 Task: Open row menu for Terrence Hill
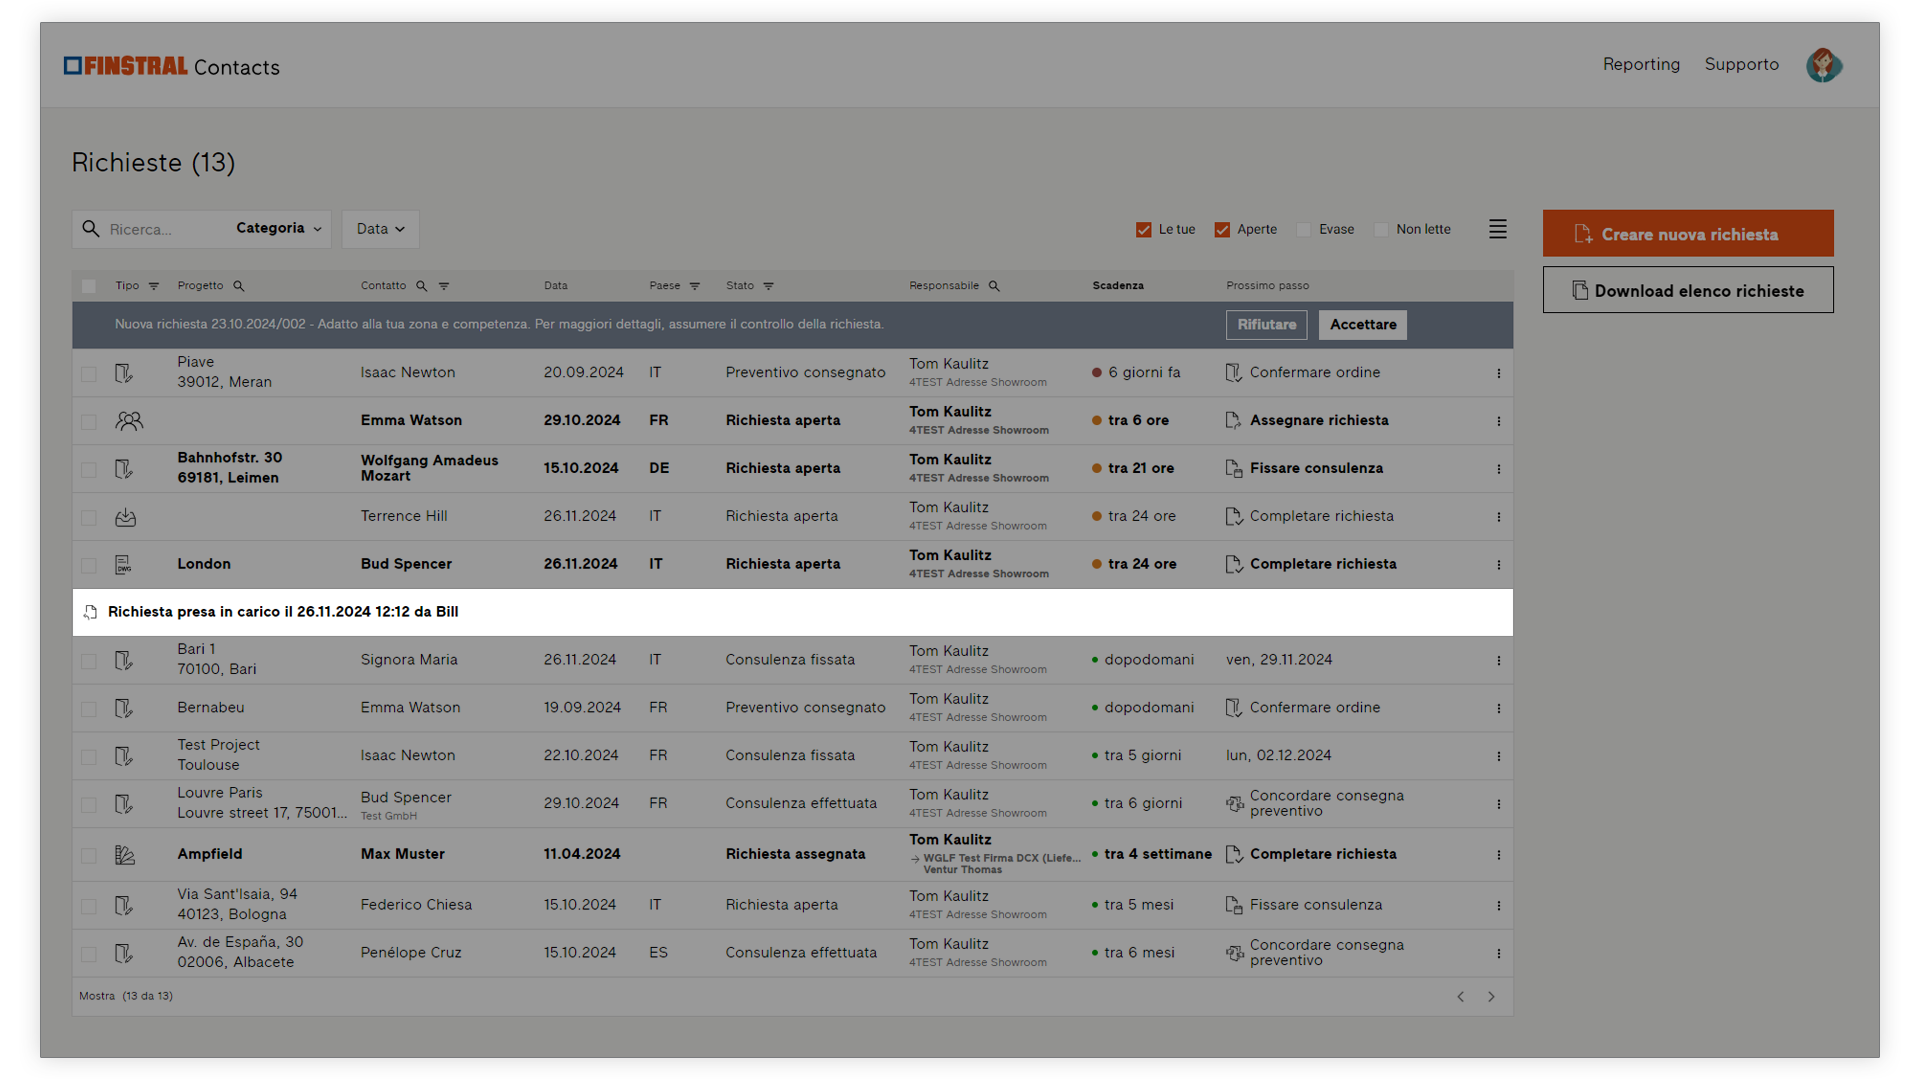[1498, 517]
